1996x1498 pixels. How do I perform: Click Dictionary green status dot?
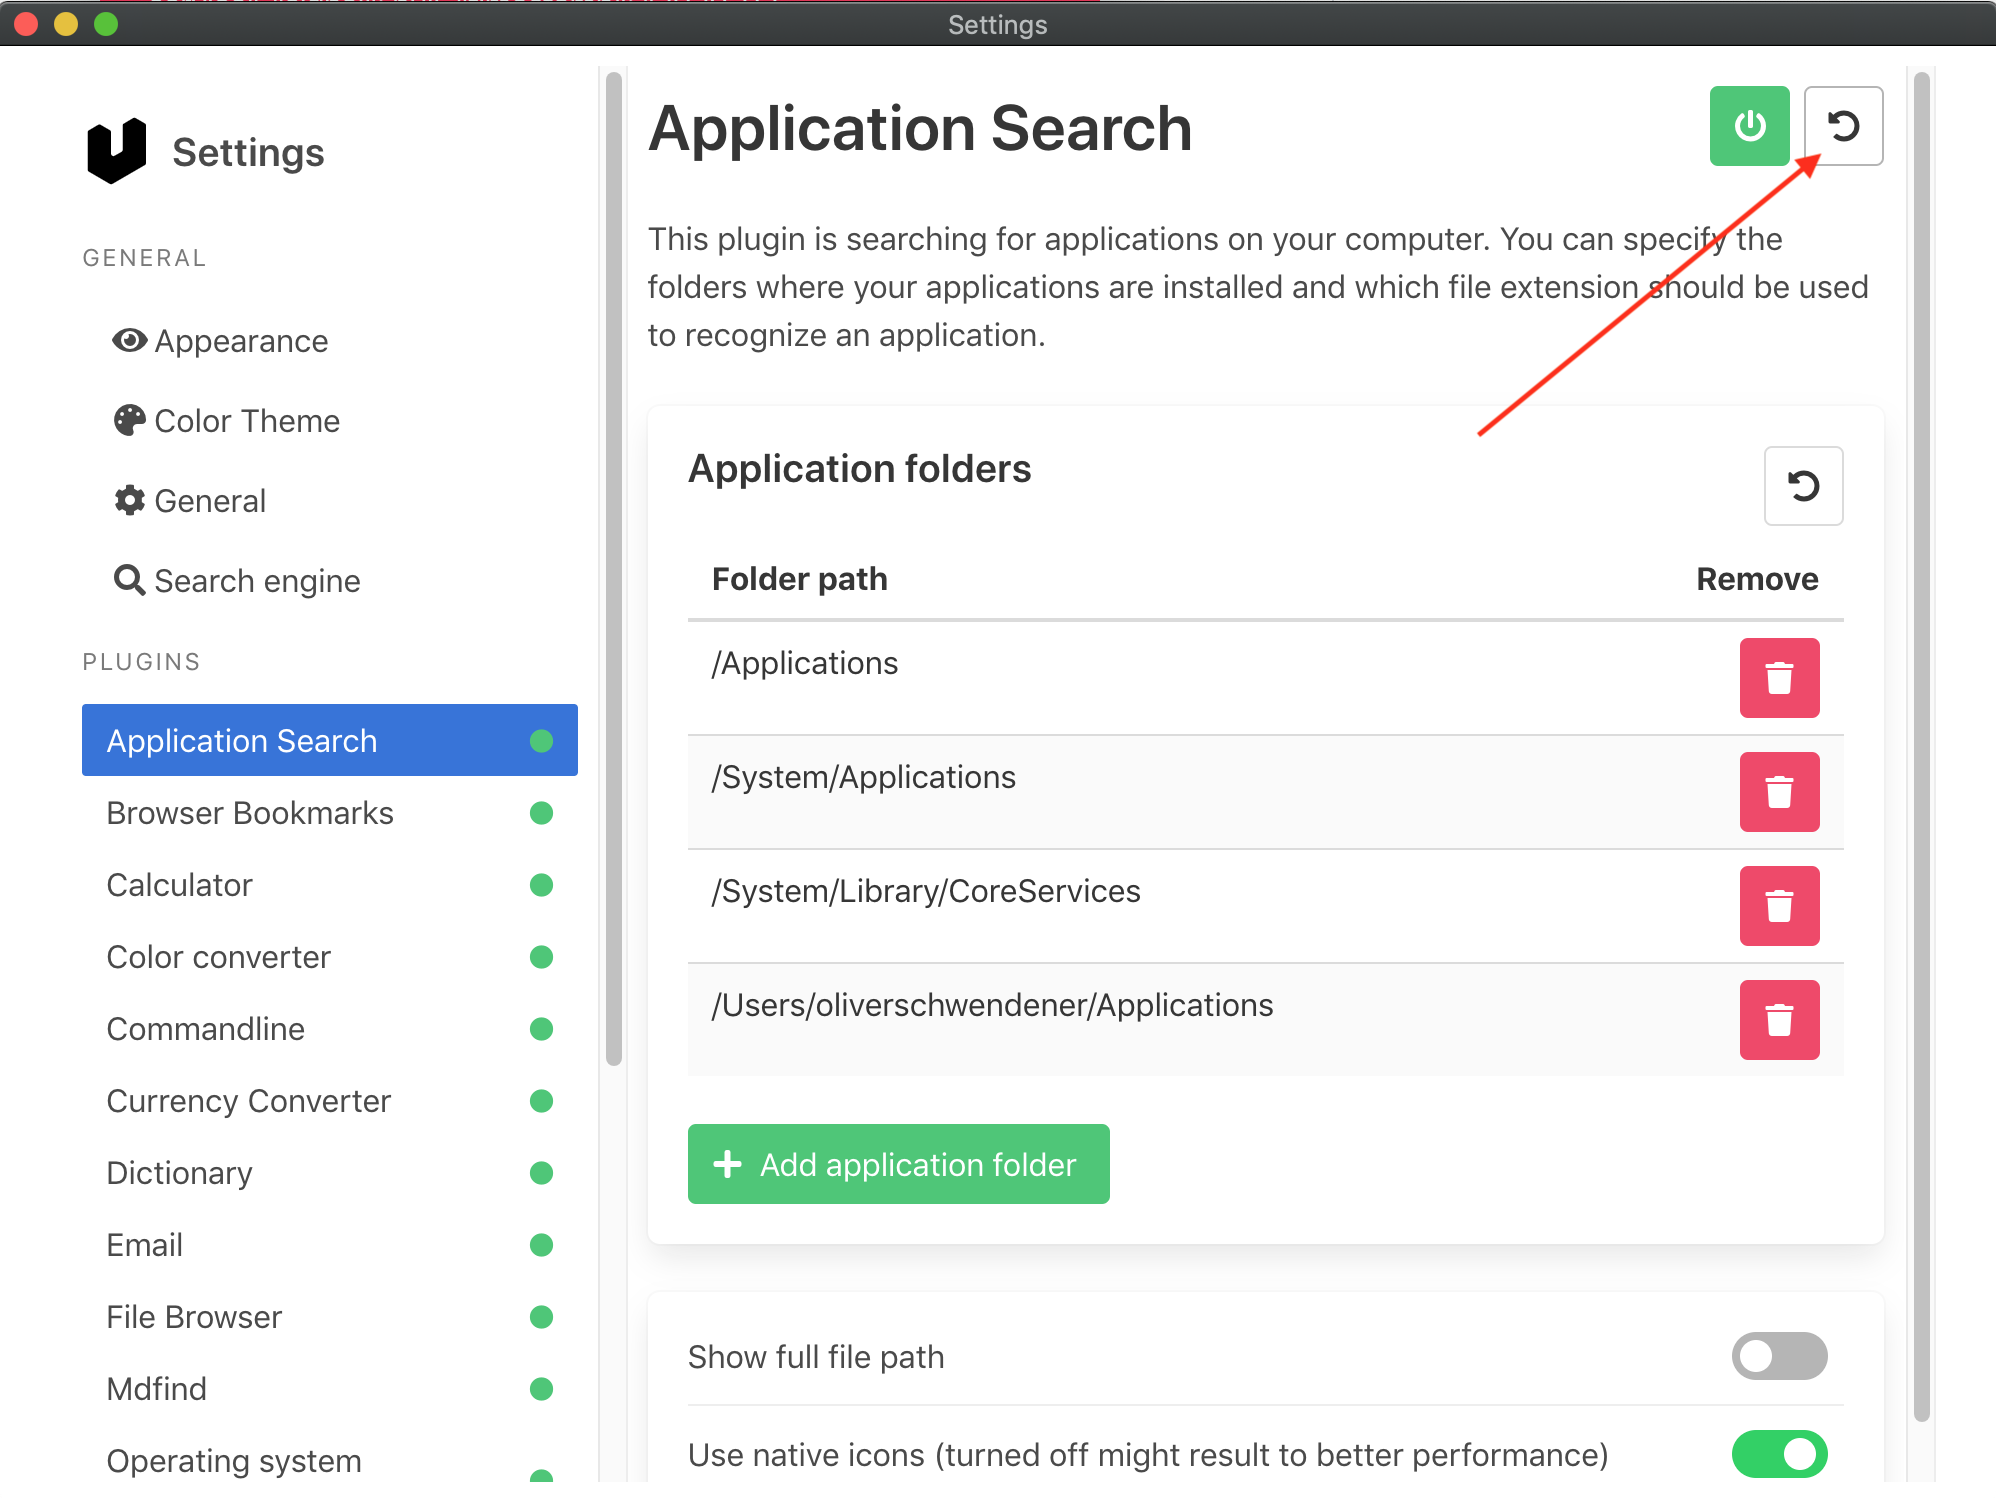tap(541, 1173)
